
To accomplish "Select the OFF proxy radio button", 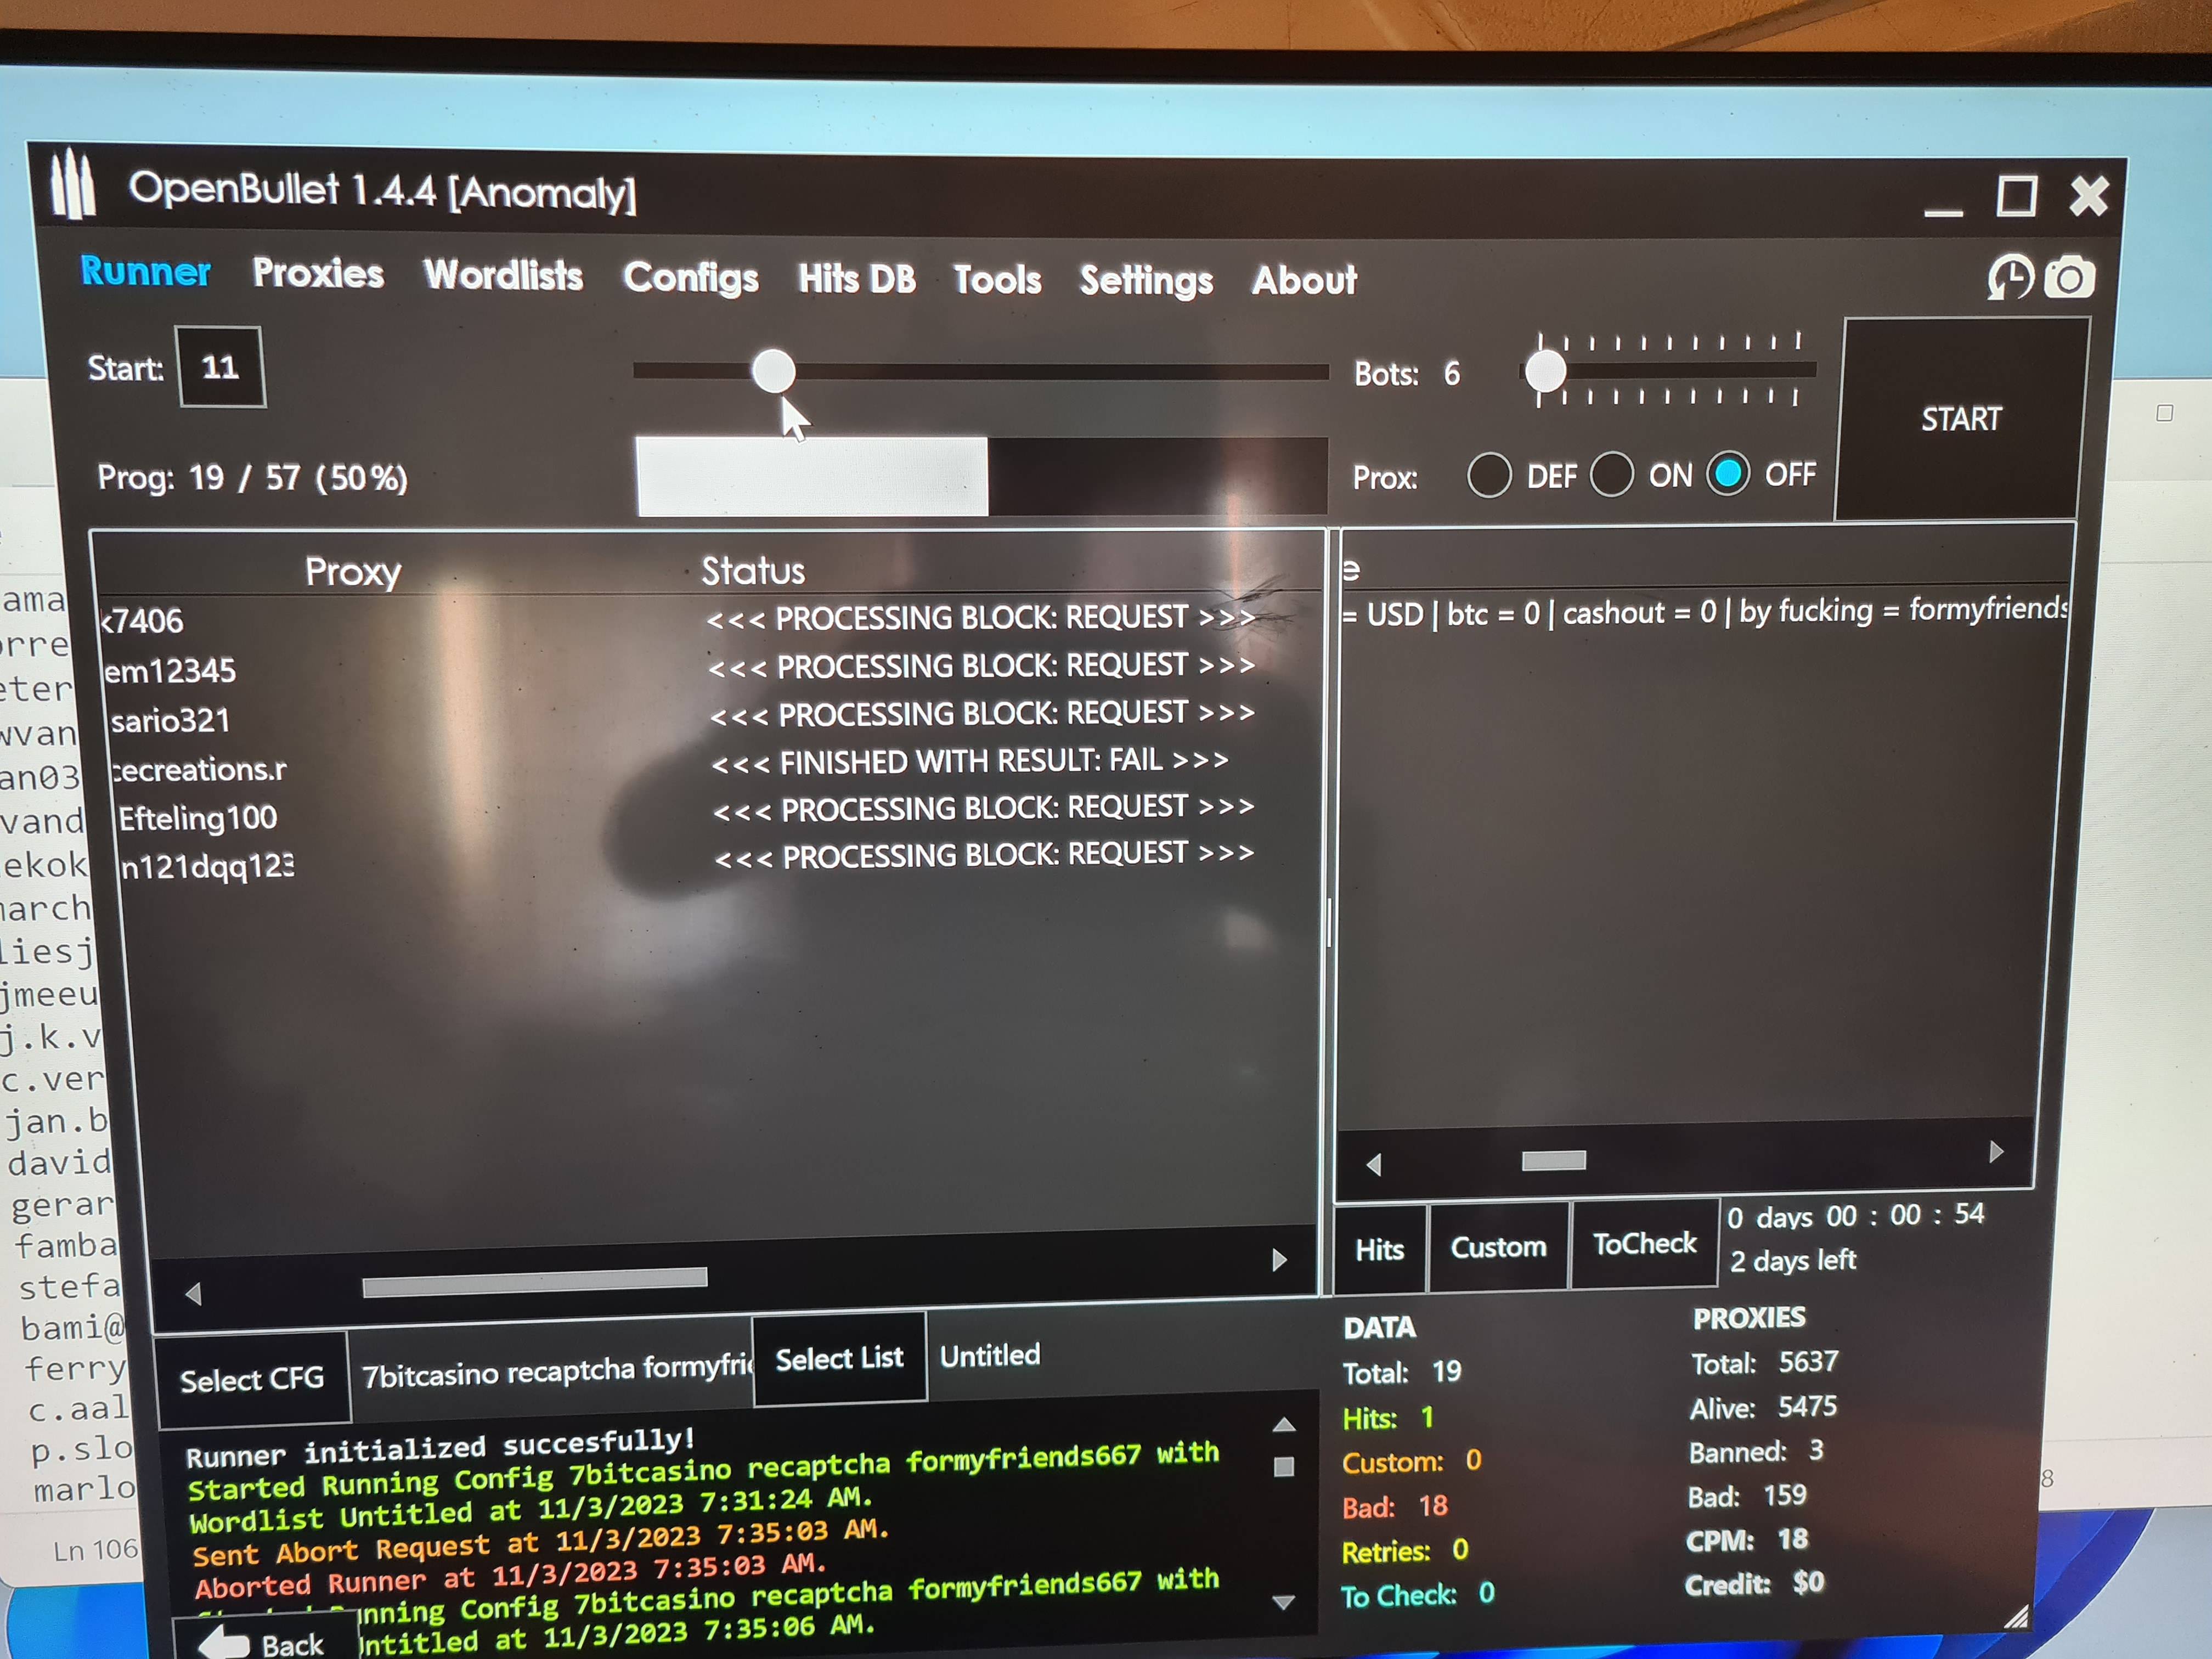I will pyautogui.click(x=1728, y=473).
